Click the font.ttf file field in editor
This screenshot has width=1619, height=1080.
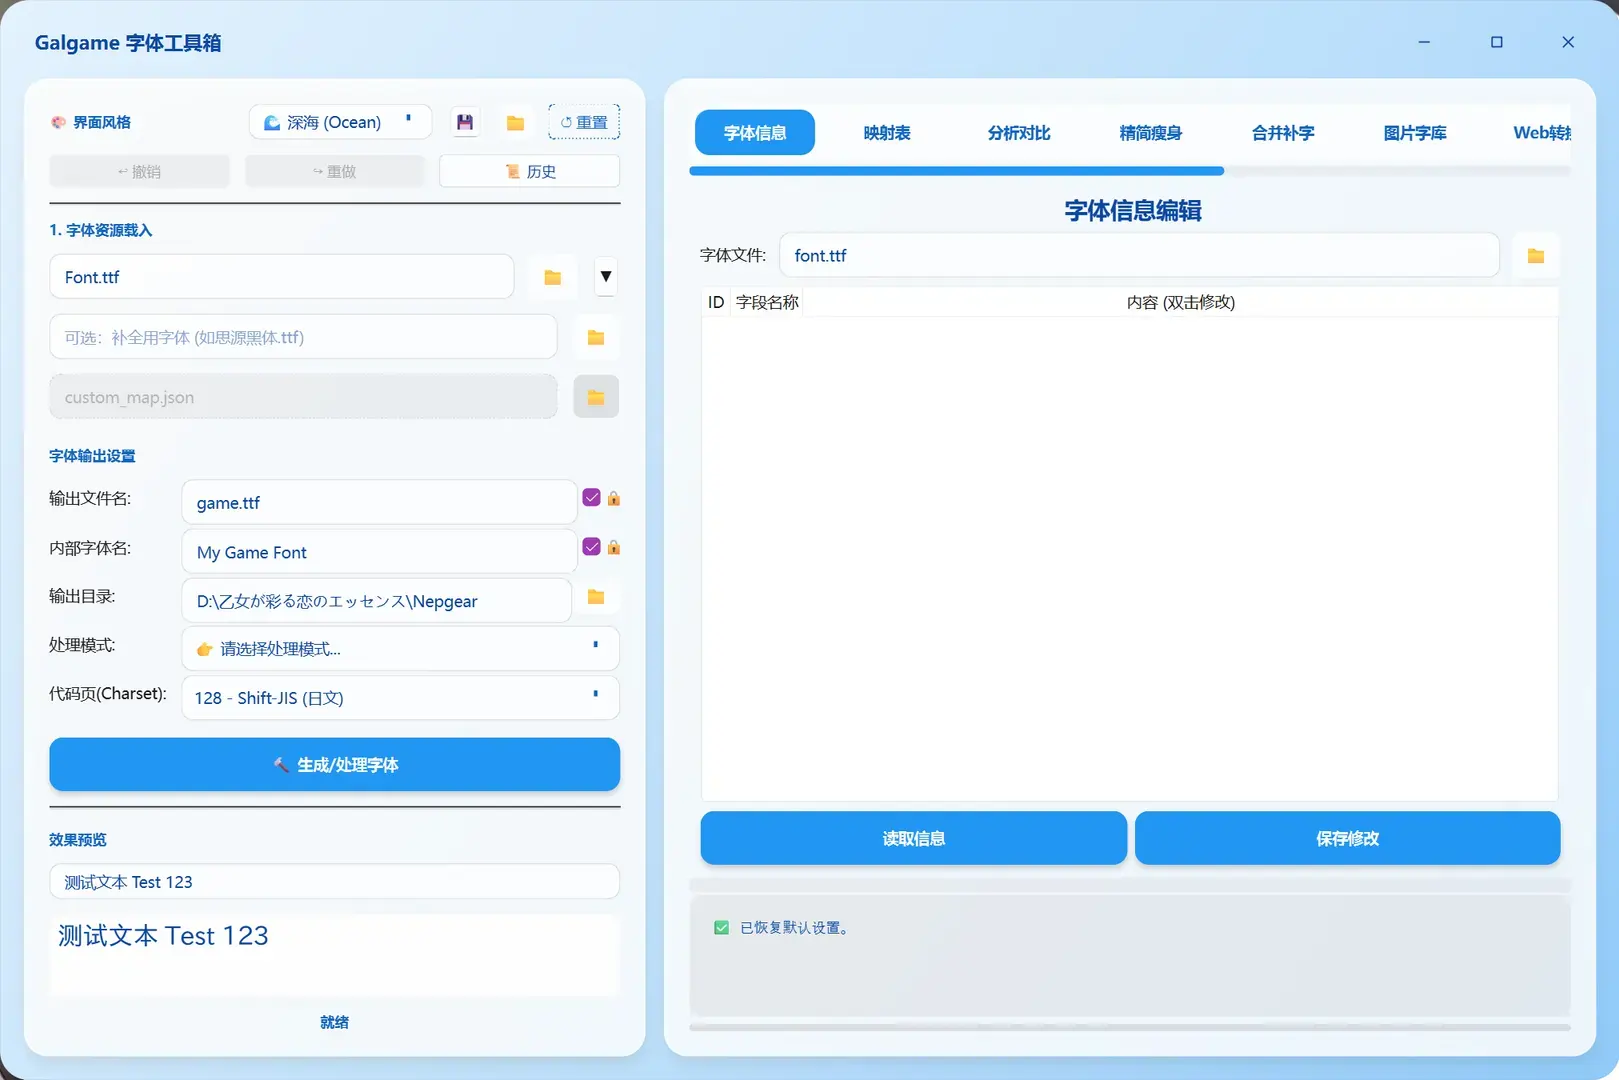pos(1139,255)
